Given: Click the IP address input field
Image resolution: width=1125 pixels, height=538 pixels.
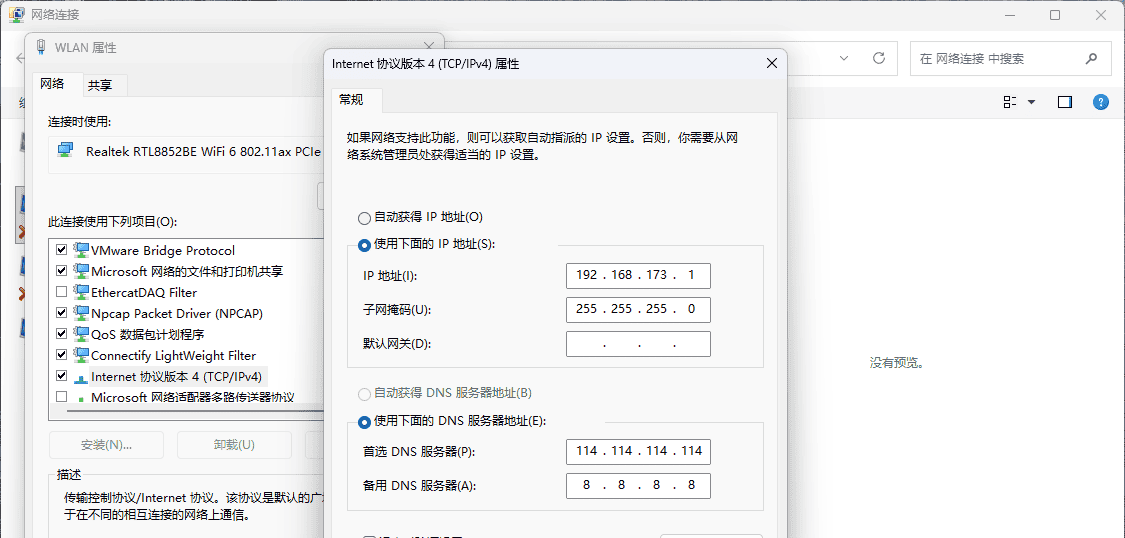Looking at the screenshot, I should [x=638, y=275].
